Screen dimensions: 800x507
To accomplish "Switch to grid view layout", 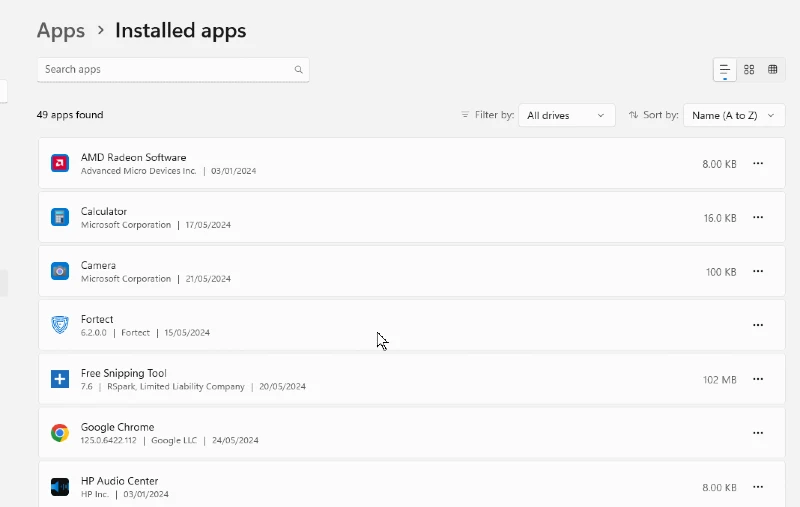I will [x=749, y=70].
